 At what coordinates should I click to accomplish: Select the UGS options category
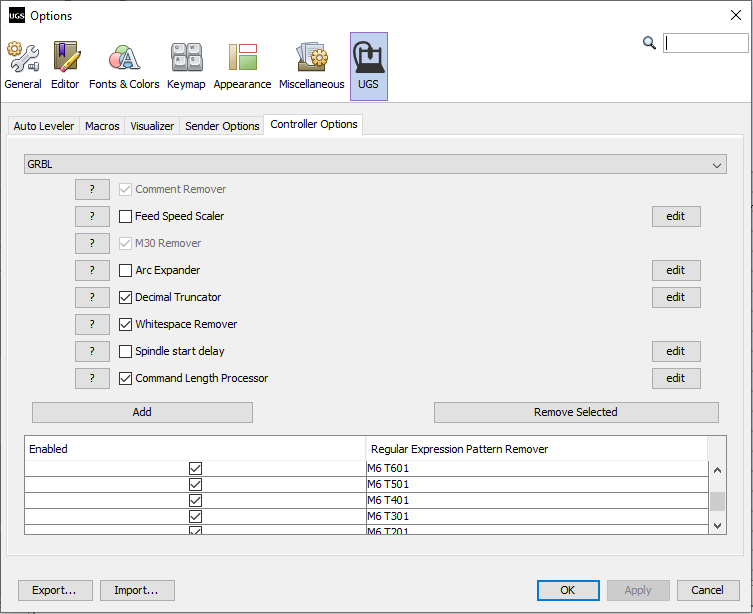[368, 66]
